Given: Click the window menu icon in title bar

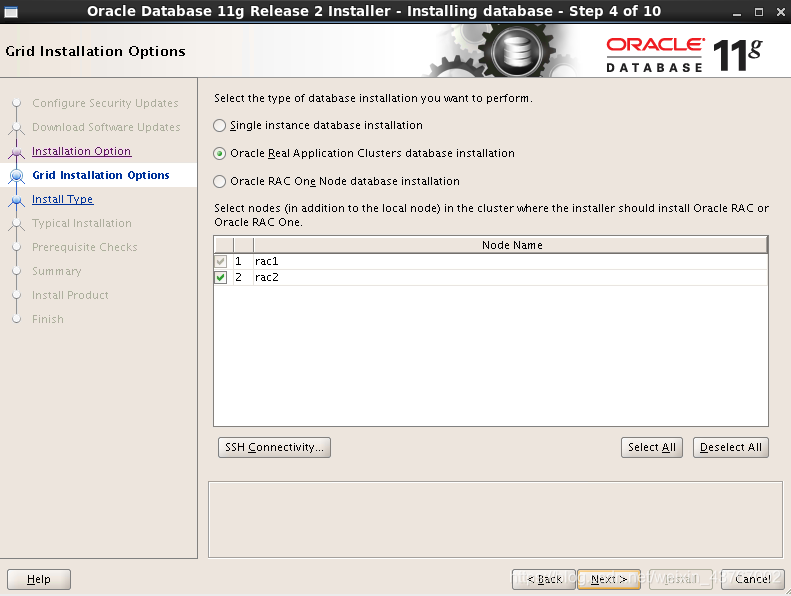Looking at the screenshot, I should [x=11, y=12].
